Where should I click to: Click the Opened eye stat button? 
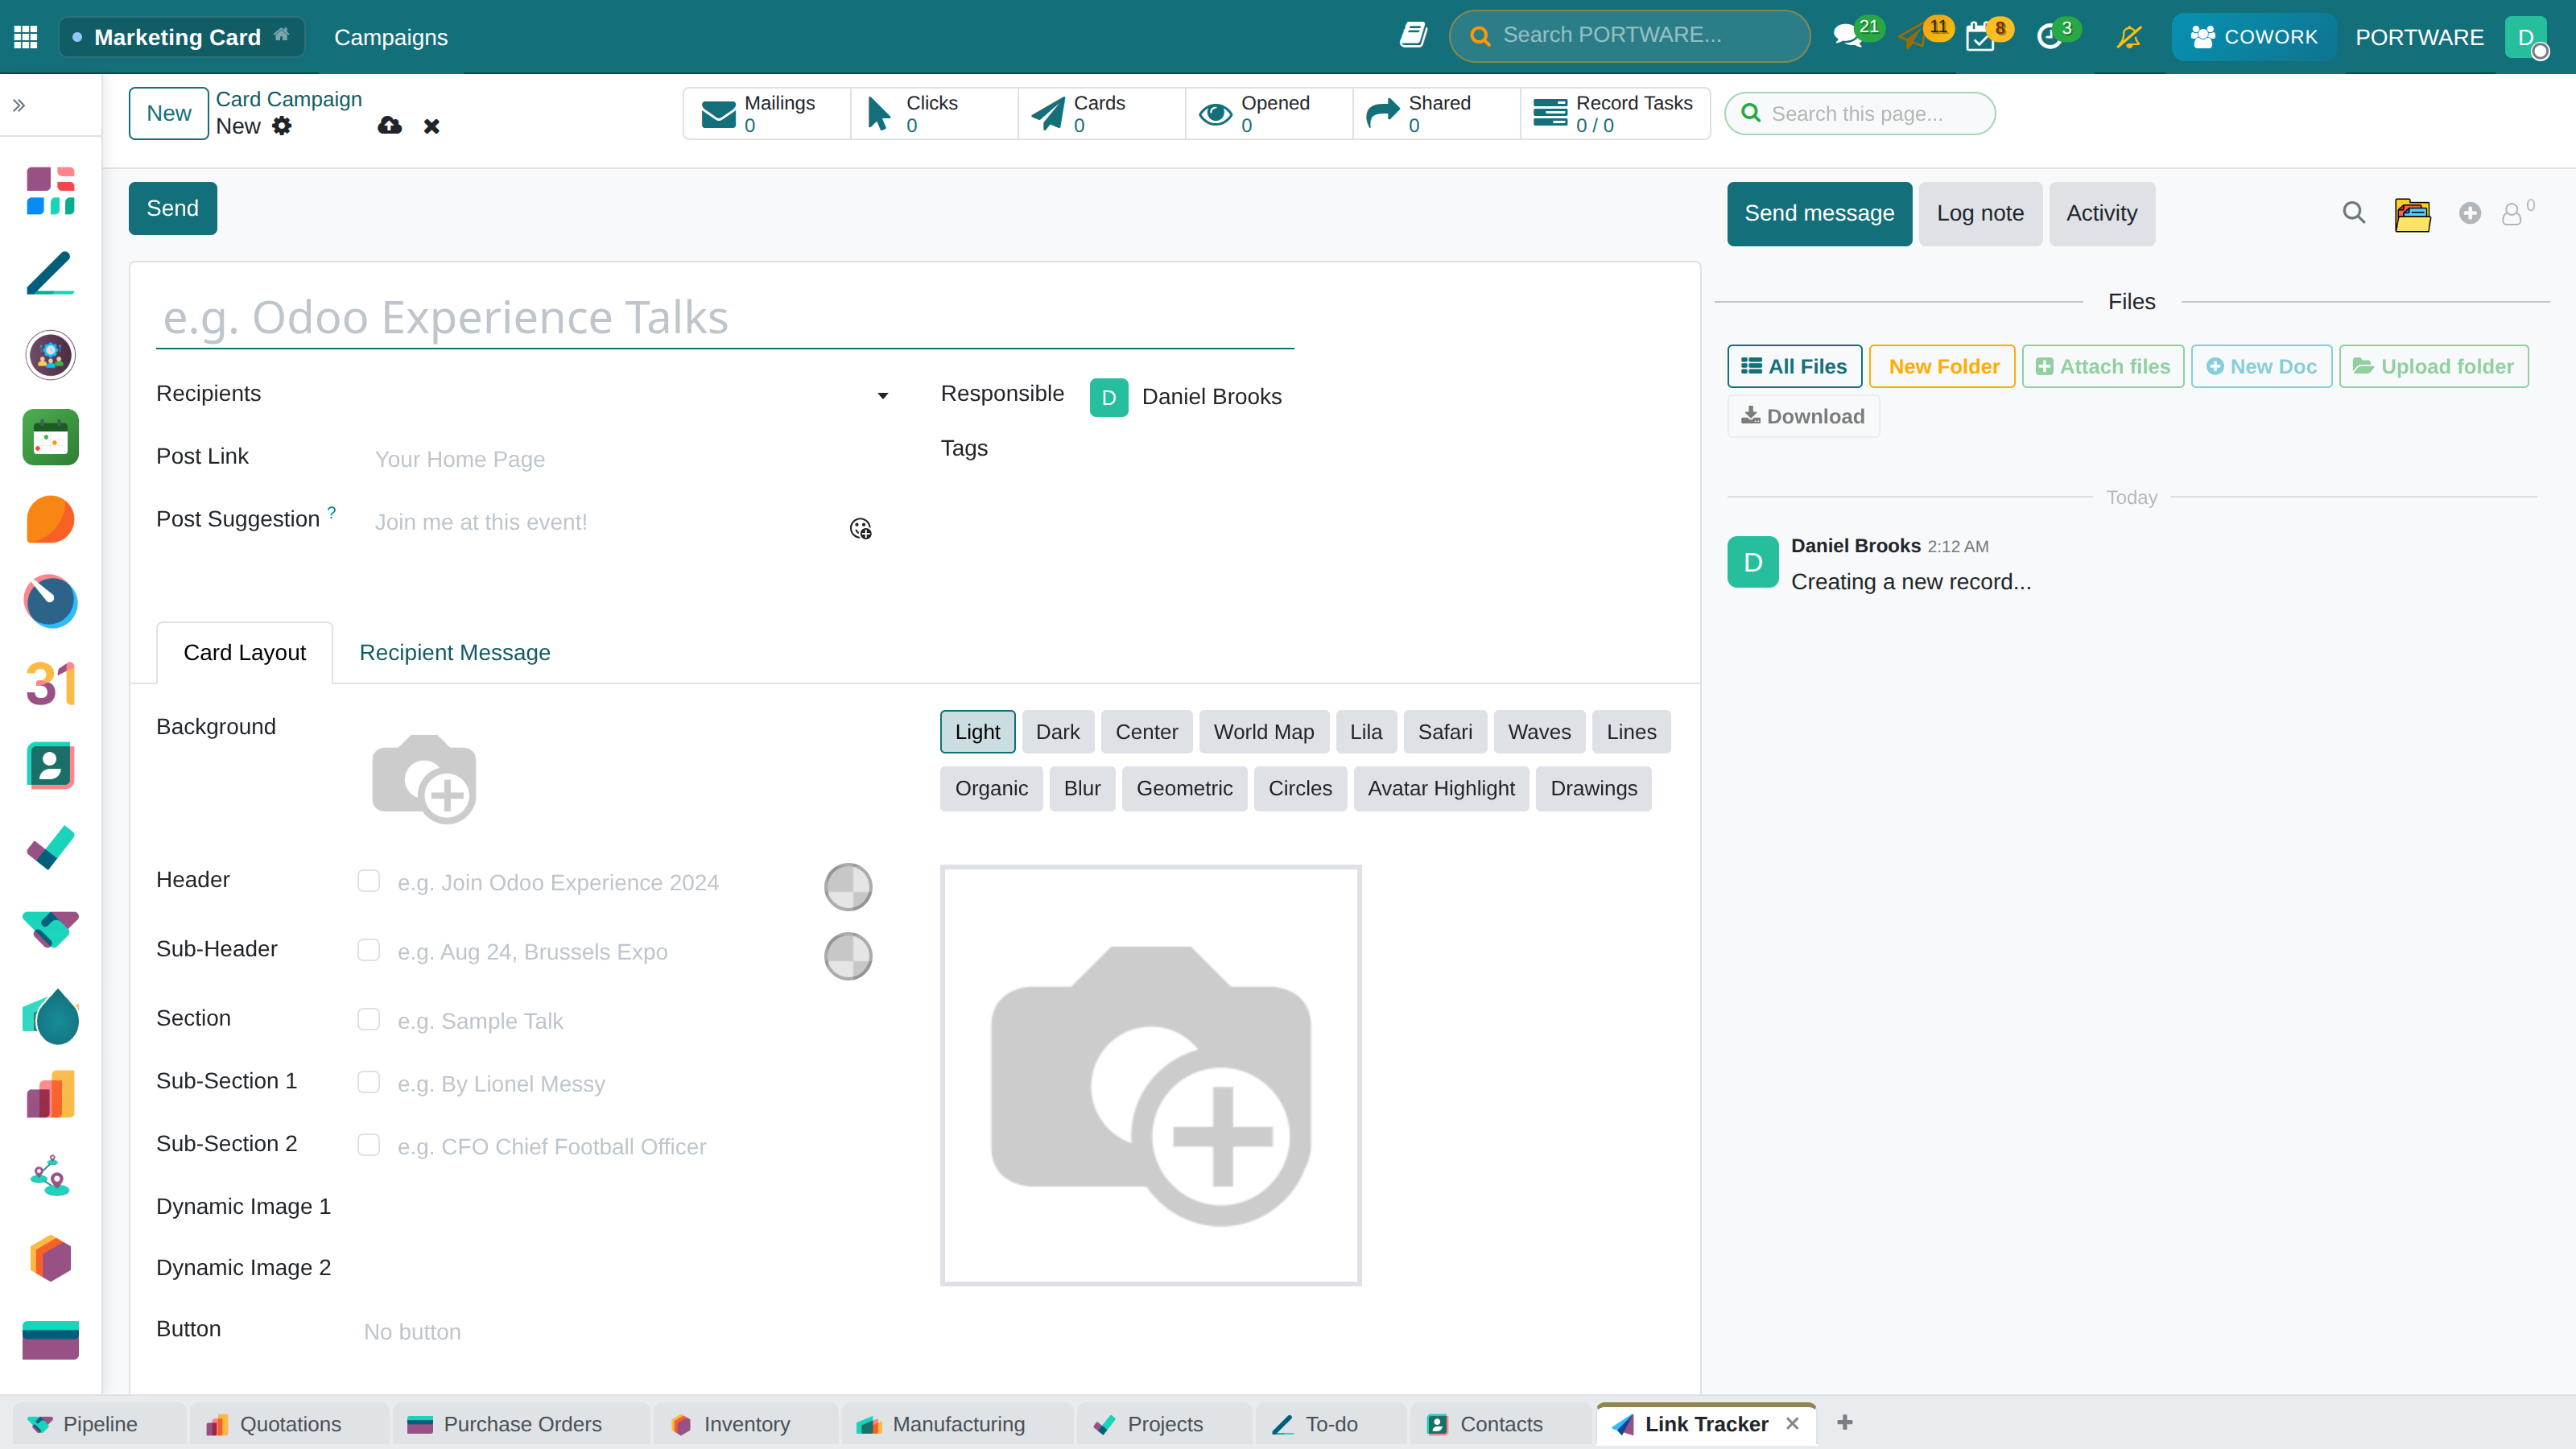tap(1269, 114)
